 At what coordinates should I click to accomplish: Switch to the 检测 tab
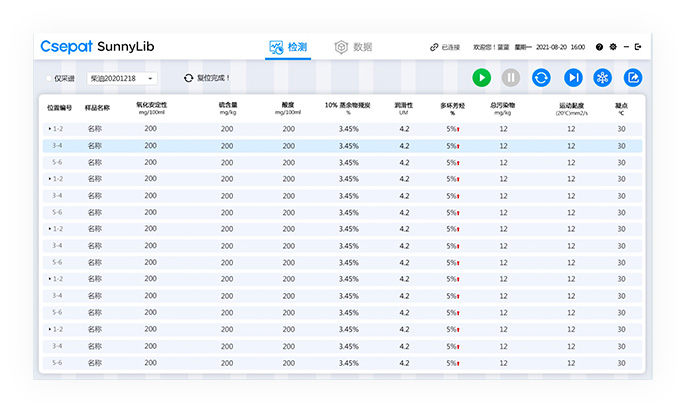[290, 47]
